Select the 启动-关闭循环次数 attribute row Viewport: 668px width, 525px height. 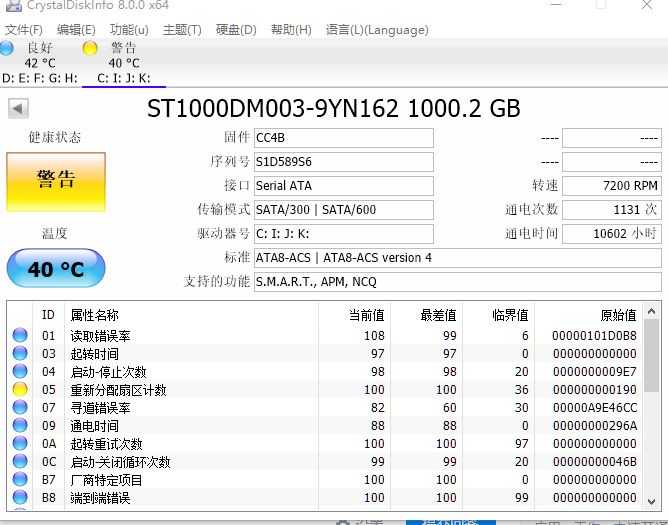325,462
